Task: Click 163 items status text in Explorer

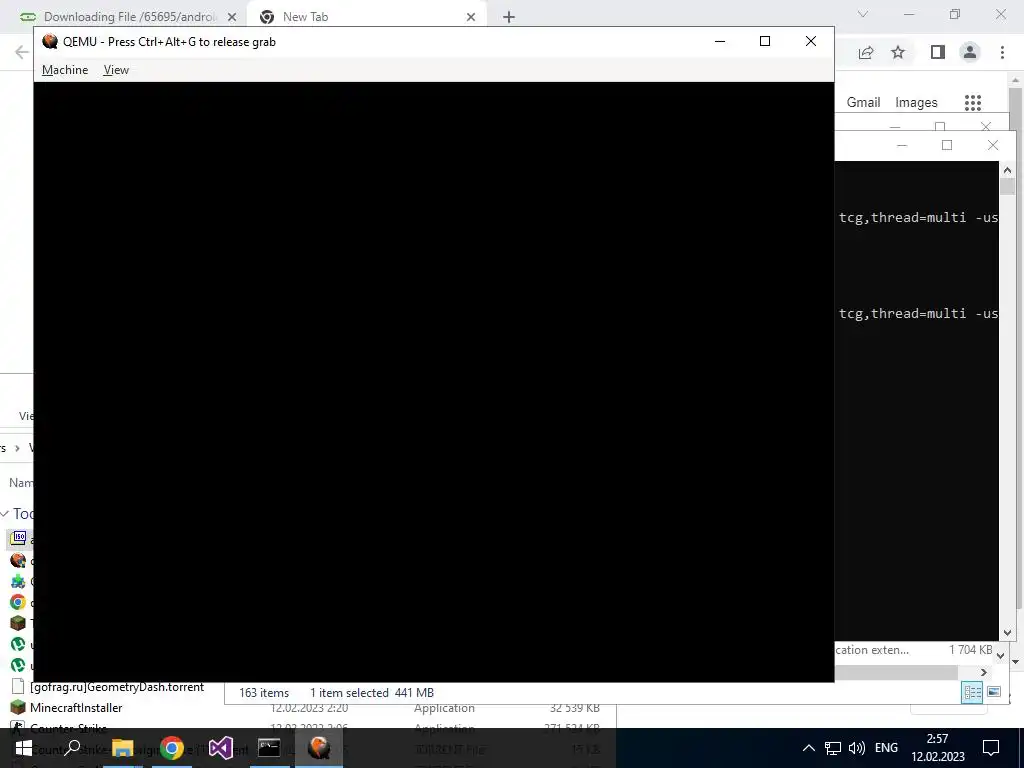Action: click(264, 693)
